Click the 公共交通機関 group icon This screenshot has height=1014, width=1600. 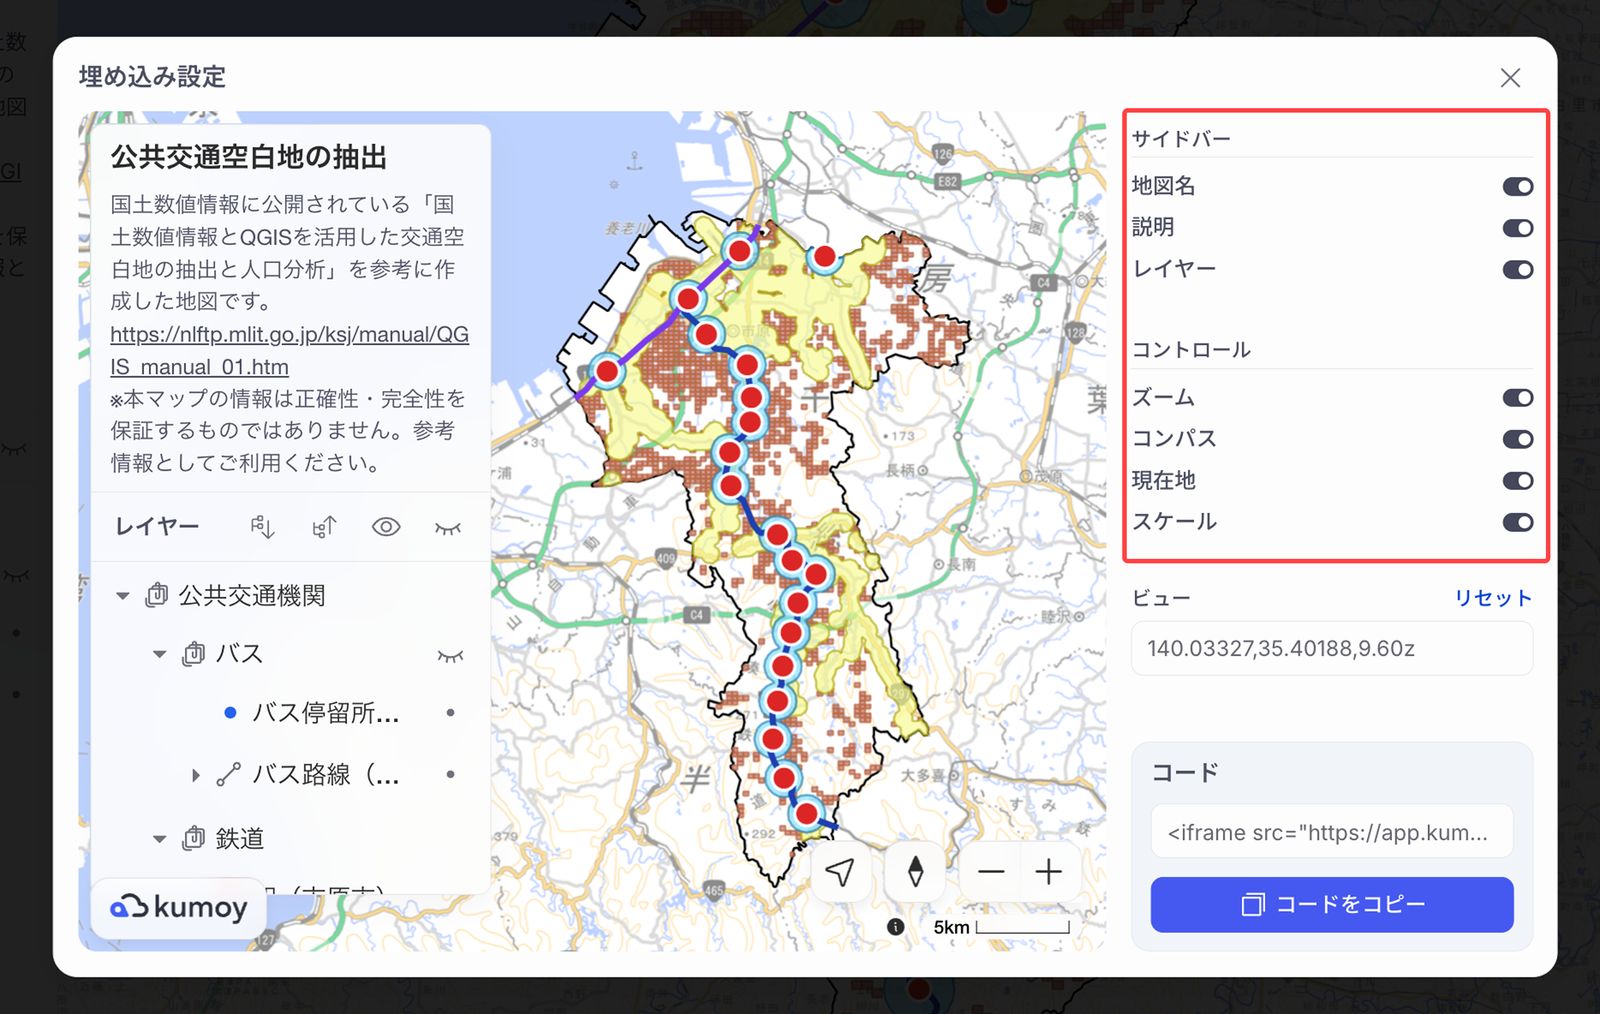pos(157,596)
